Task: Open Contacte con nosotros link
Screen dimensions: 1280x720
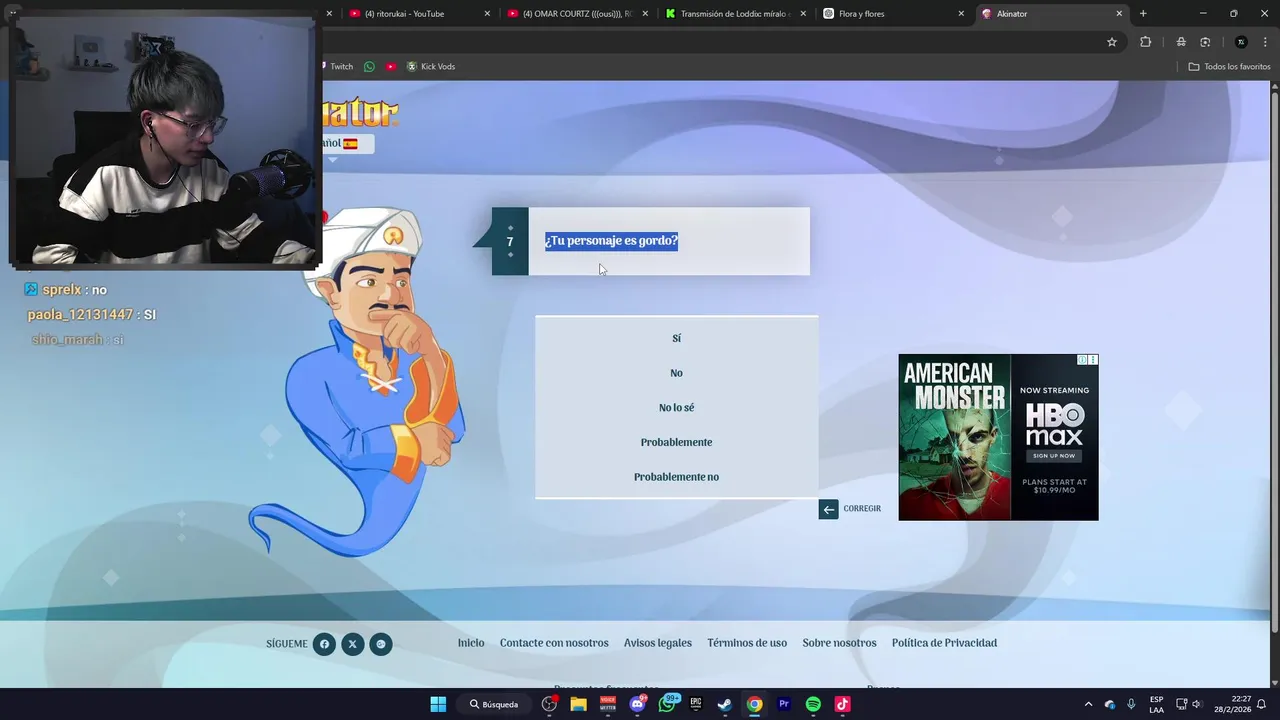Action: [554, 643]
